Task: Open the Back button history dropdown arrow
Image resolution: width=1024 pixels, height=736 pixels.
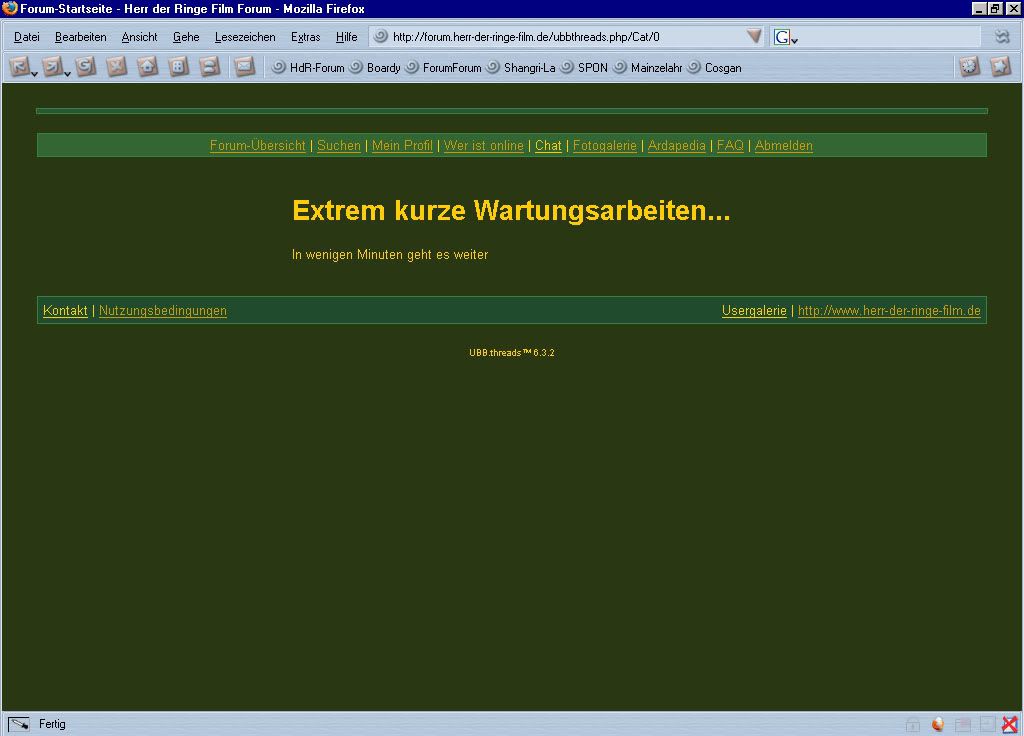Action: [x=34, y=73]
